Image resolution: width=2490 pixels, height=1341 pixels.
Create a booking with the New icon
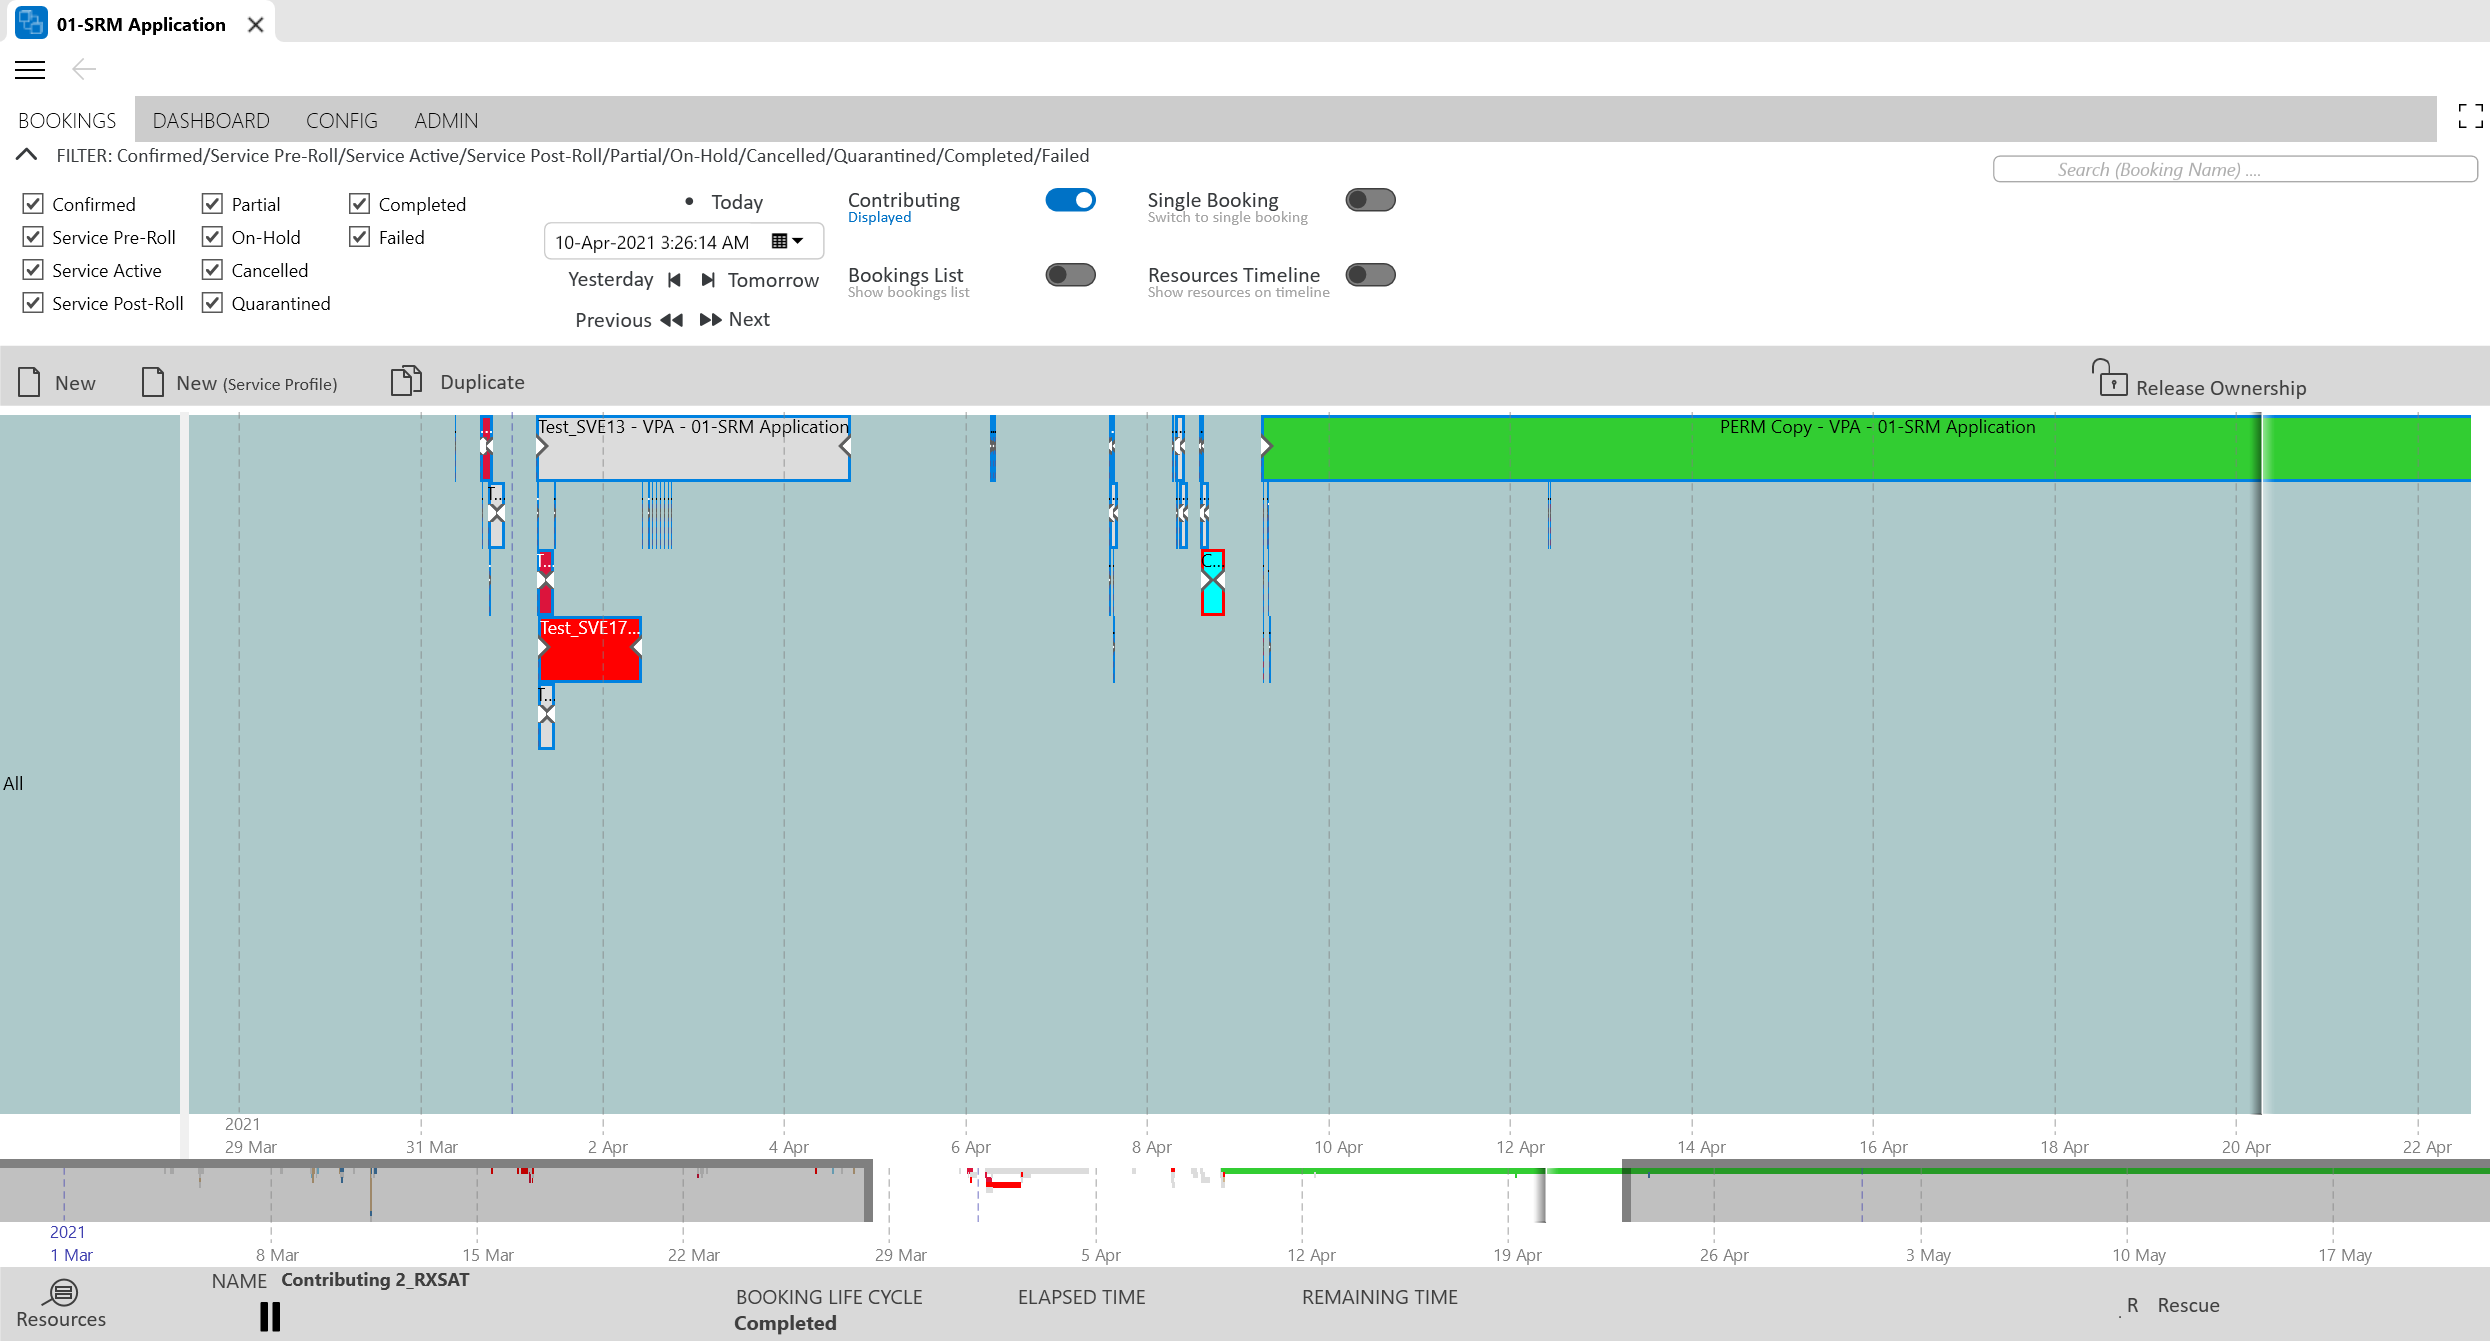pyautogui.click(x=29, y=380)
